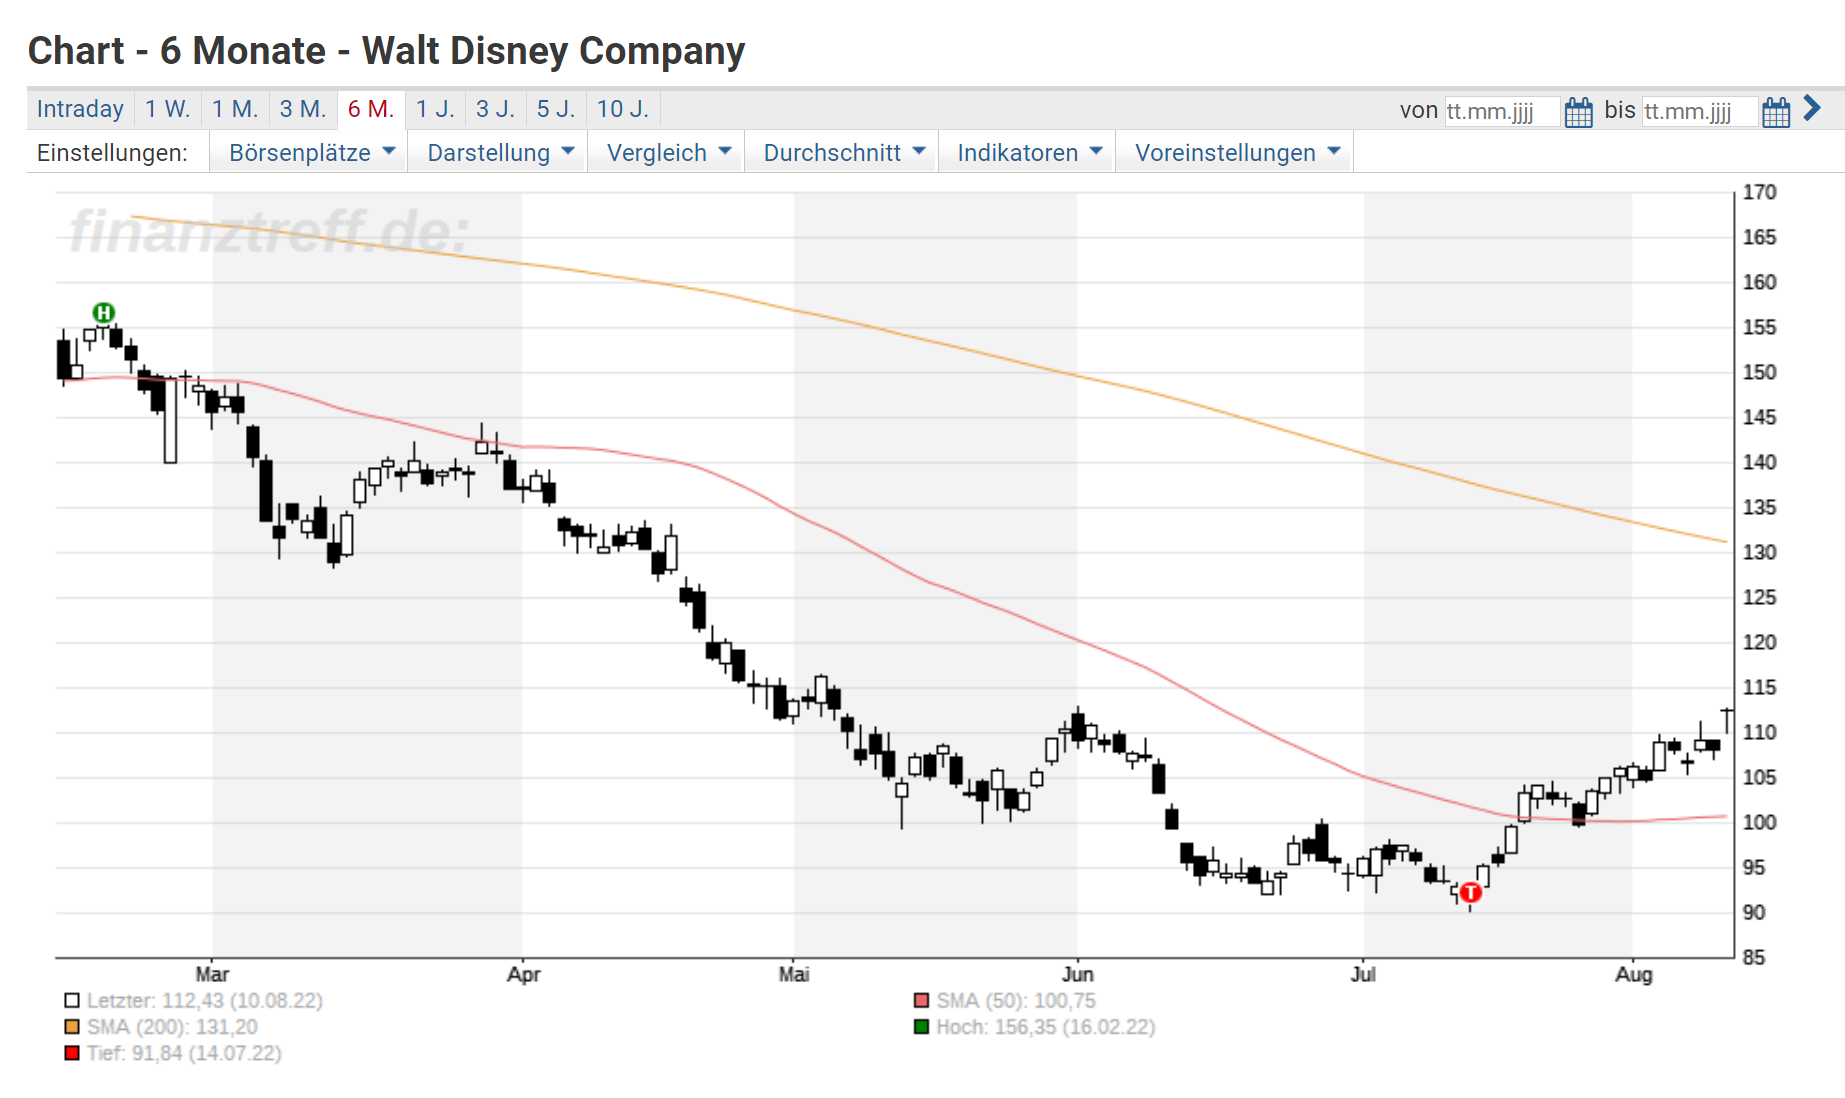Viewport: 1845px width, 1098px height.
Task: Select the 1 W. timeframe tab
Action: pos(167,109)
